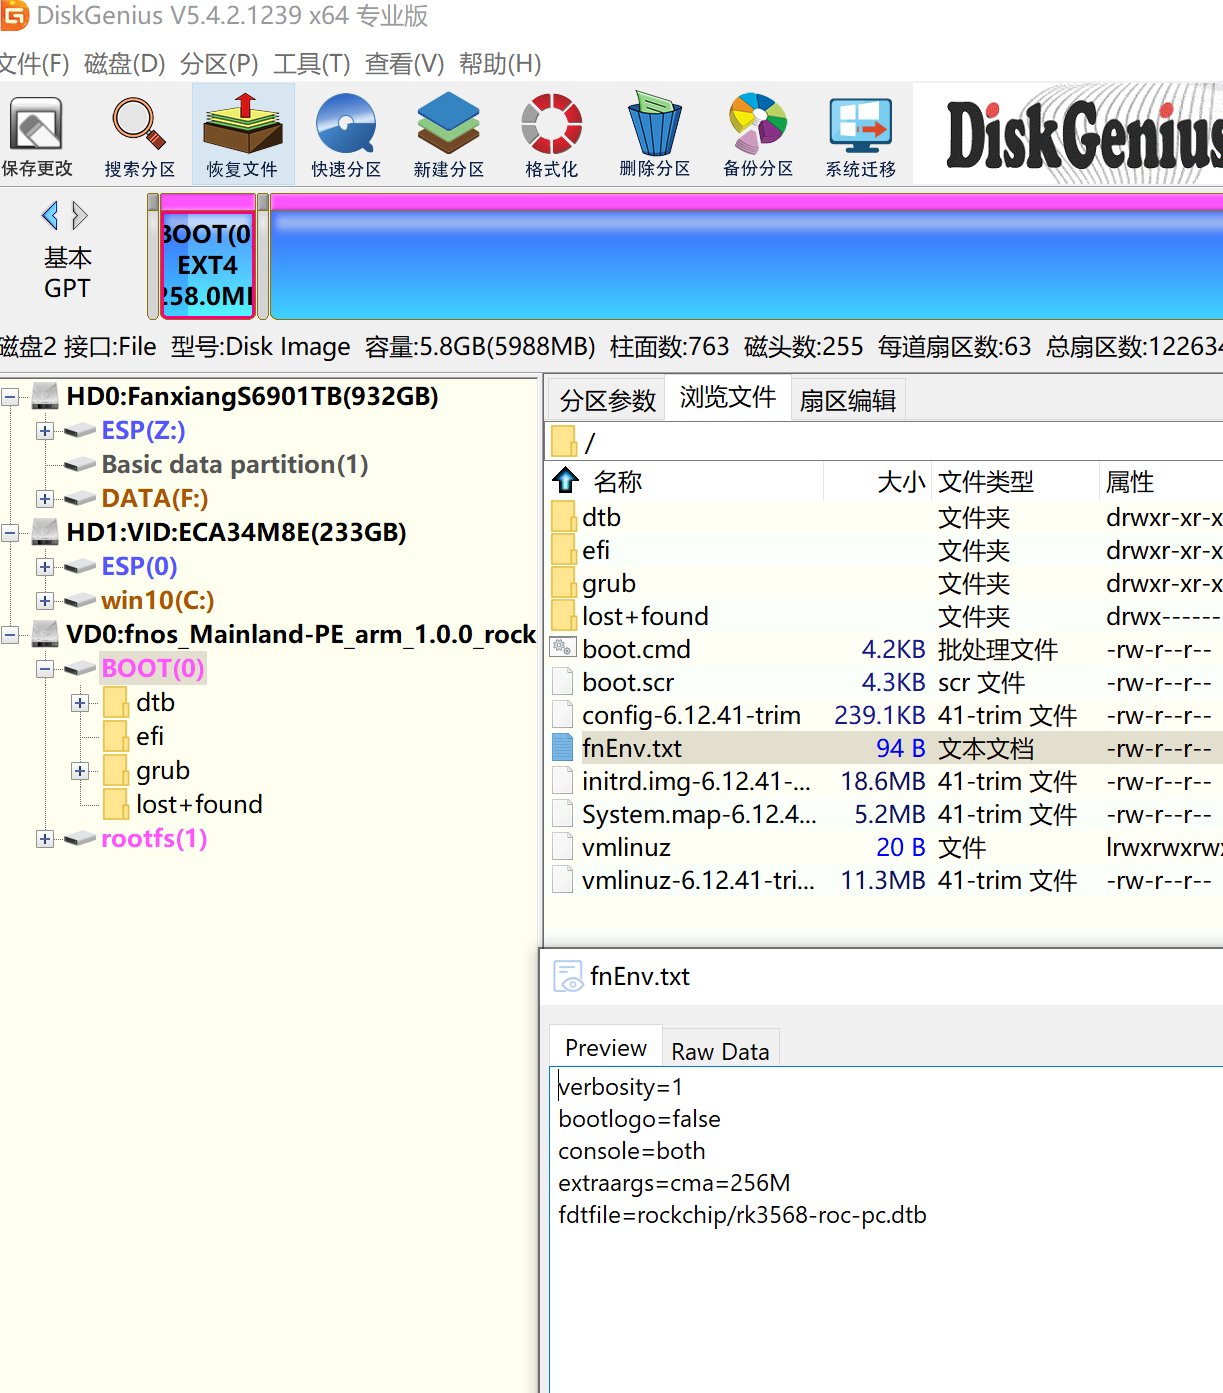Image resolution: width=1223 pixels, height=1393 pixels.
Task: Expand the grub folder in the tree
Action: 80,771
